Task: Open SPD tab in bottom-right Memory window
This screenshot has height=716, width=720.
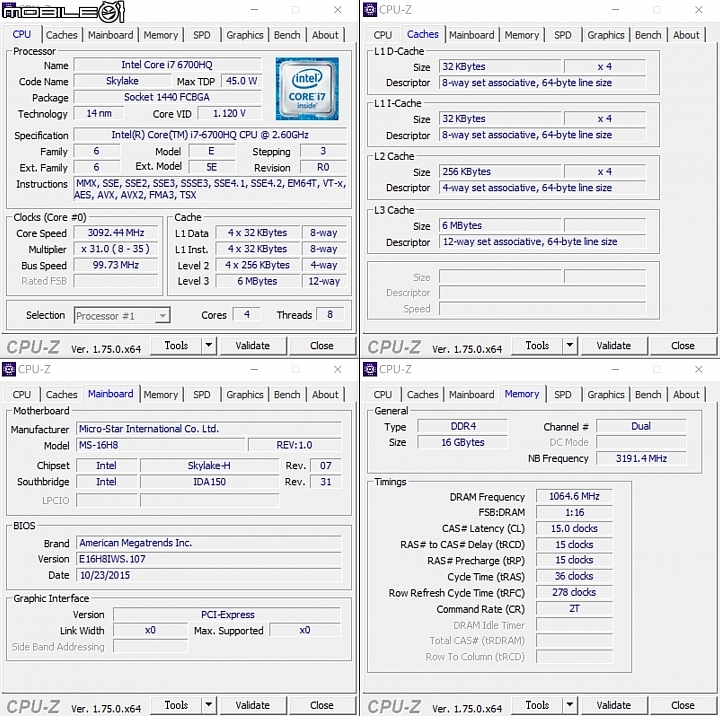Action: 562,395
